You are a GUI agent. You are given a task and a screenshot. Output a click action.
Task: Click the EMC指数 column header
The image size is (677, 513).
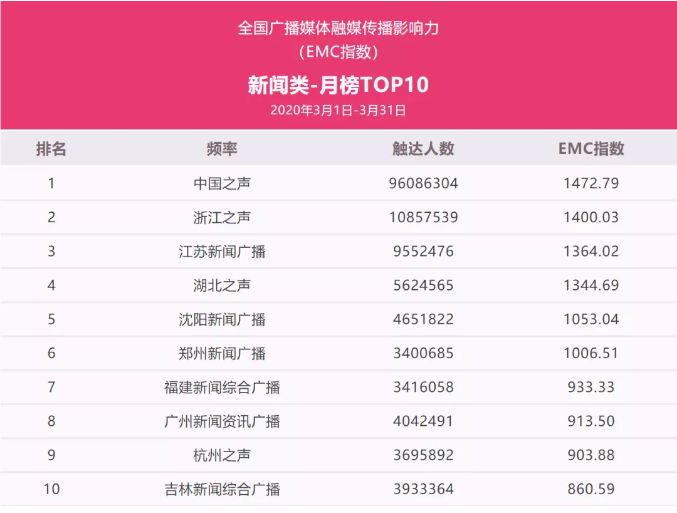[591, 149]
